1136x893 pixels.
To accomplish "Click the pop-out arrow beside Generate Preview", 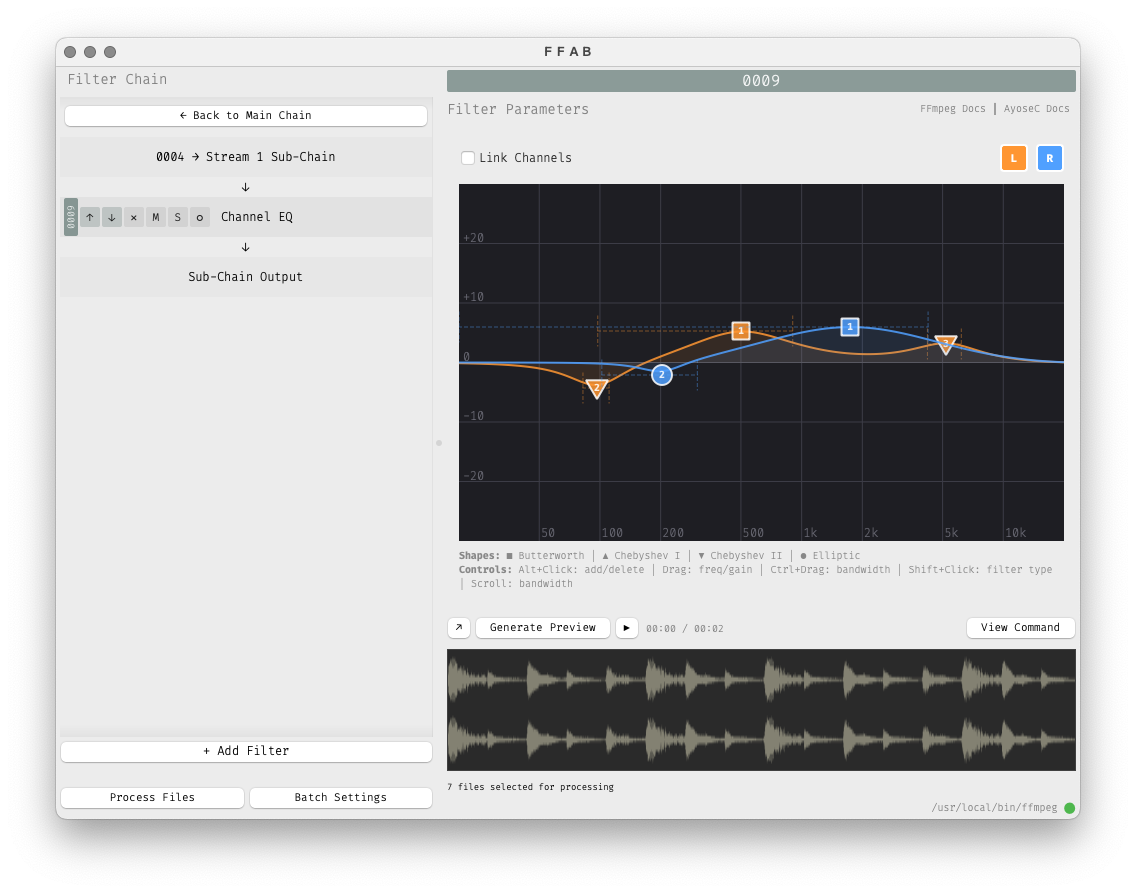I will 459,628.
